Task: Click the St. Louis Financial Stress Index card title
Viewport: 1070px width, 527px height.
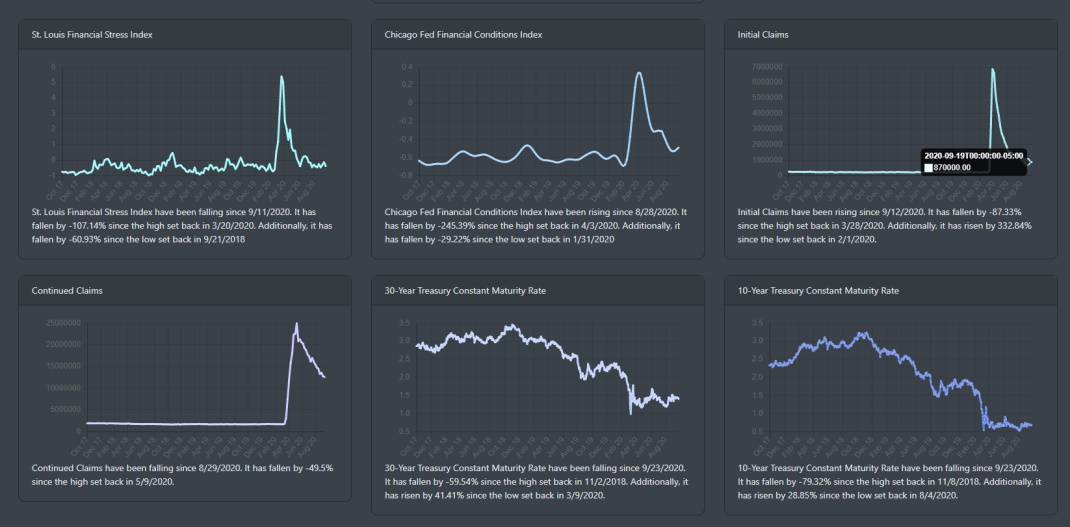Action: pos(92,34)
